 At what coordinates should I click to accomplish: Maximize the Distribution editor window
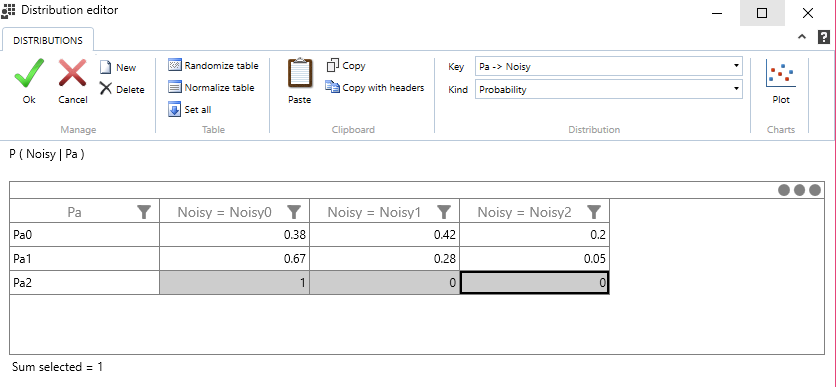[762, 13]
